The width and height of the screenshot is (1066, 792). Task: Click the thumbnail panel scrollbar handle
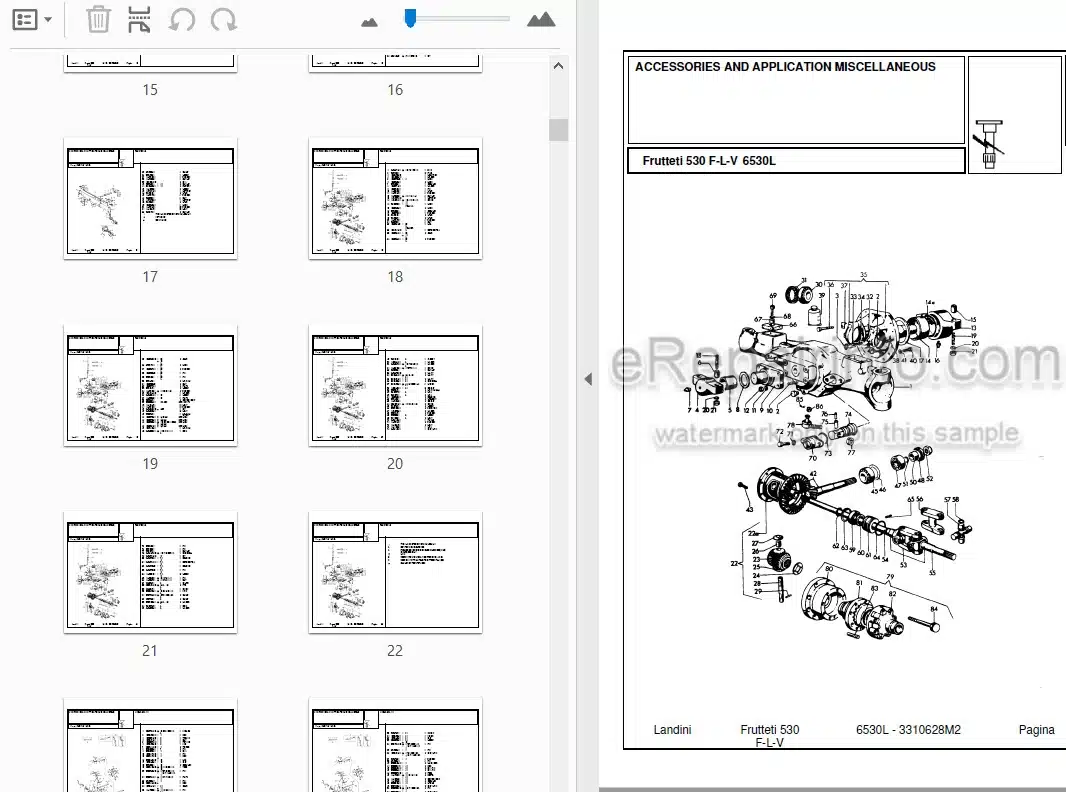(559, 129)
